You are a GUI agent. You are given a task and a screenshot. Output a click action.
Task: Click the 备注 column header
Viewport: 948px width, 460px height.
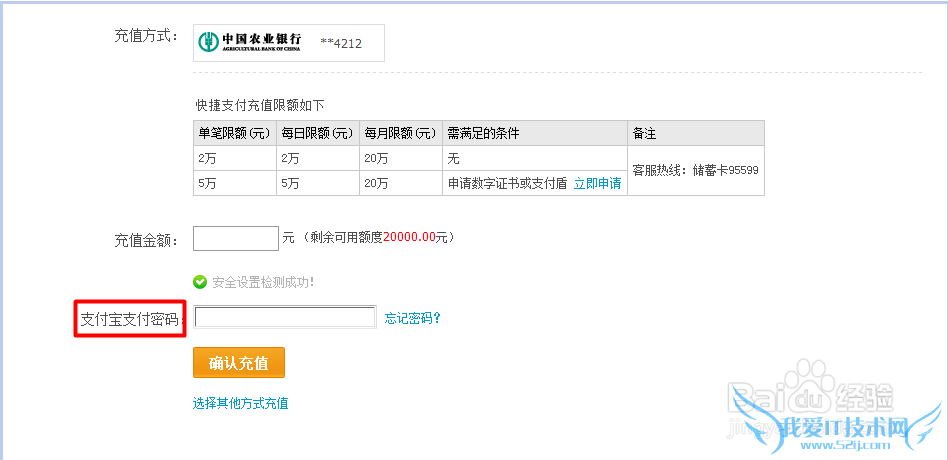click(696, 133)
